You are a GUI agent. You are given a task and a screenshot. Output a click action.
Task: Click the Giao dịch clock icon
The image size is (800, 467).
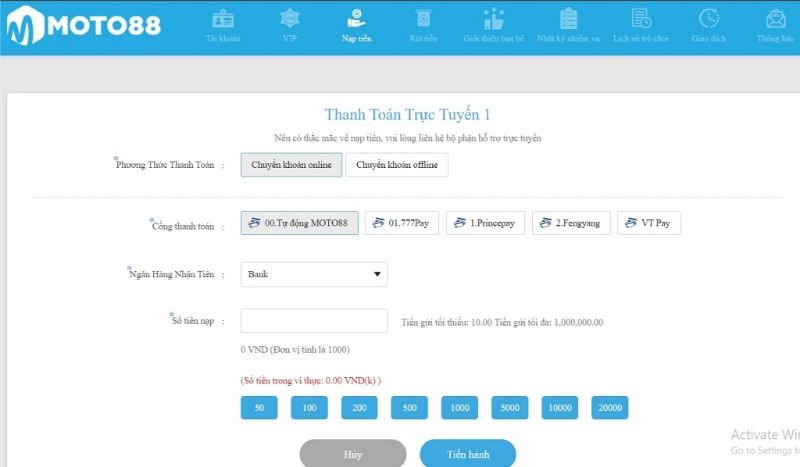pos(708,19)
